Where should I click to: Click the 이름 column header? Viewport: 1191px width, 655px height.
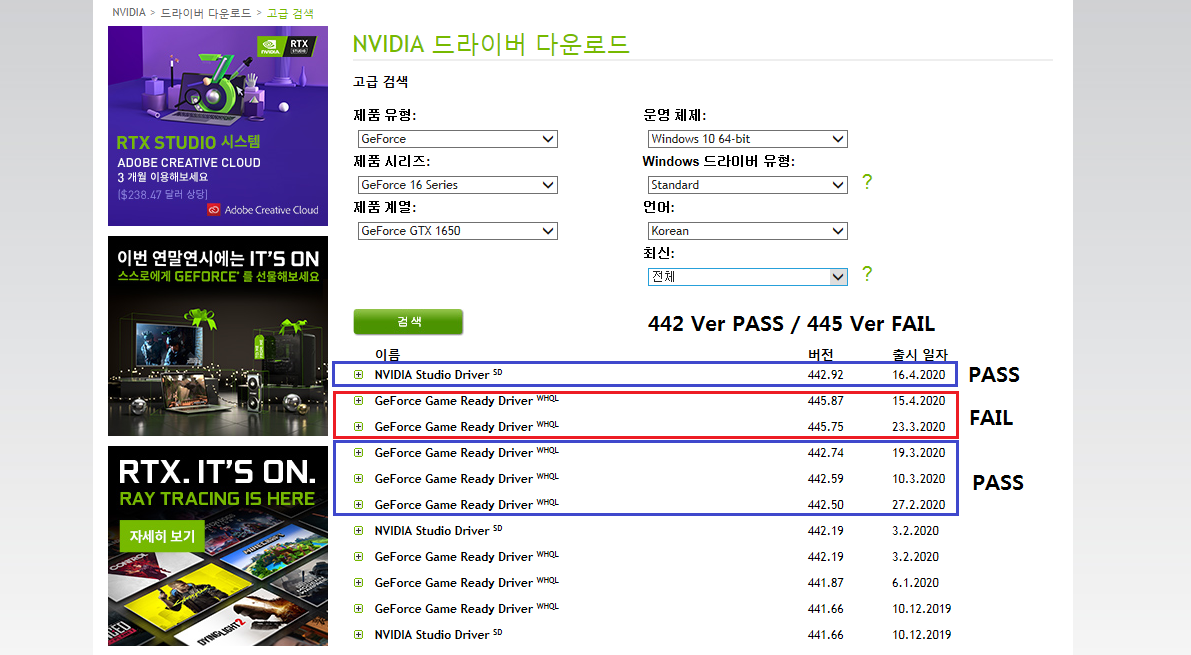click(387, 354)
